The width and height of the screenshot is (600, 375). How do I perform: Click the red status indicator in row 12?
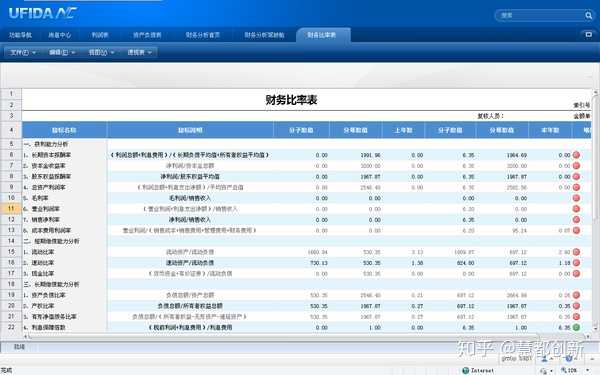576,219
